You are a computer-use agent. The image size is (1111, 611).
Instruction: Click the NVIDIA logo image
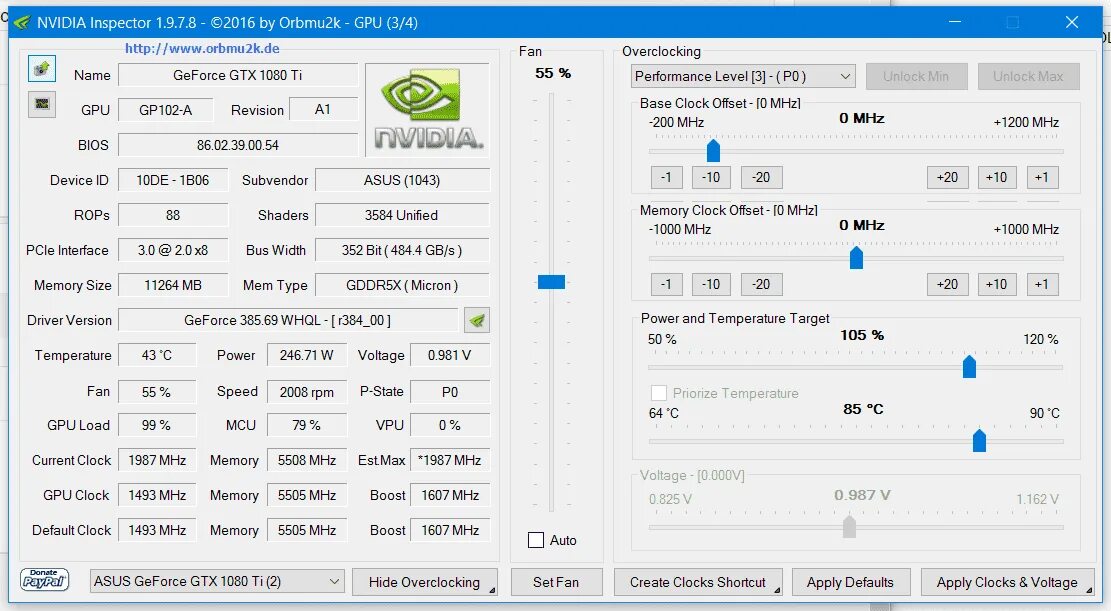427,109
